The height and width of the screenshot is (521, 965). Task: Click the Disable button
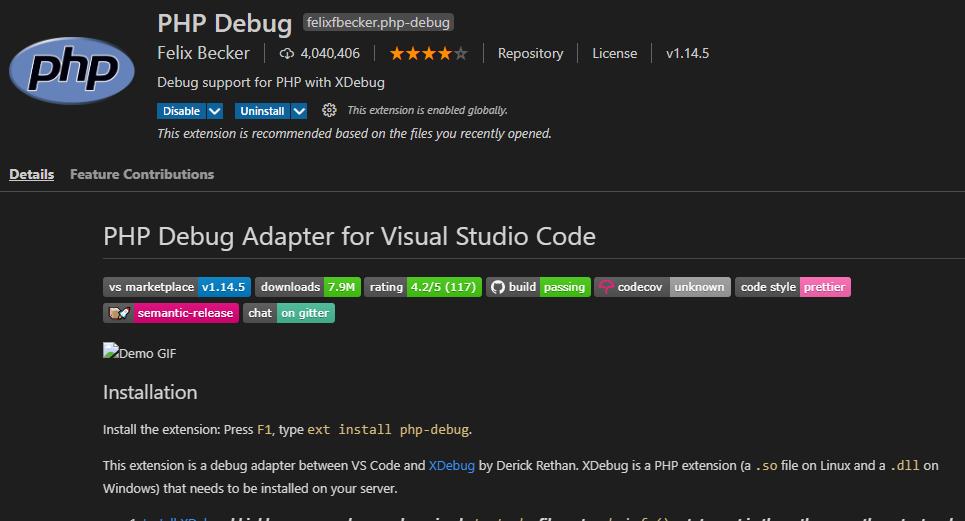point(181,111)
